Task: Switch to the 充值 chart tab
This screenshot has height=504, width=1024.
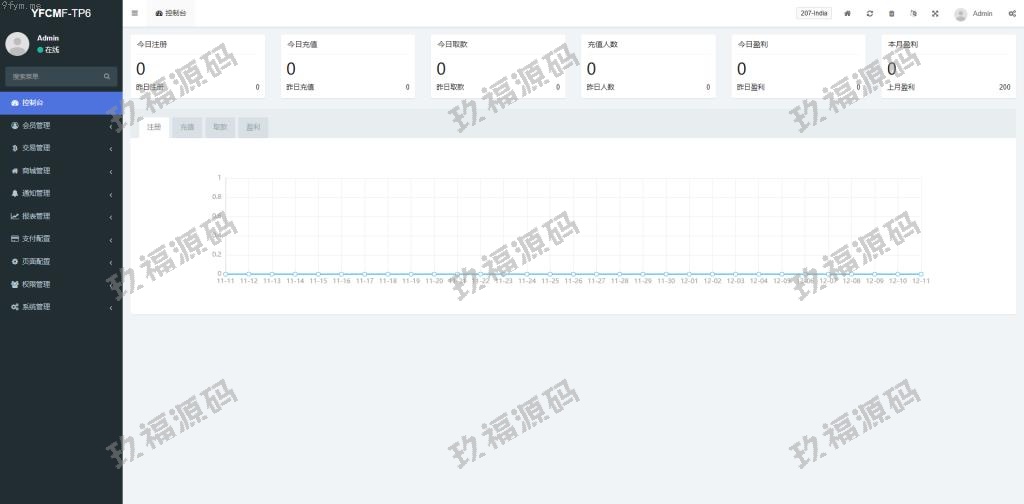Action: (x=187, y=127)
